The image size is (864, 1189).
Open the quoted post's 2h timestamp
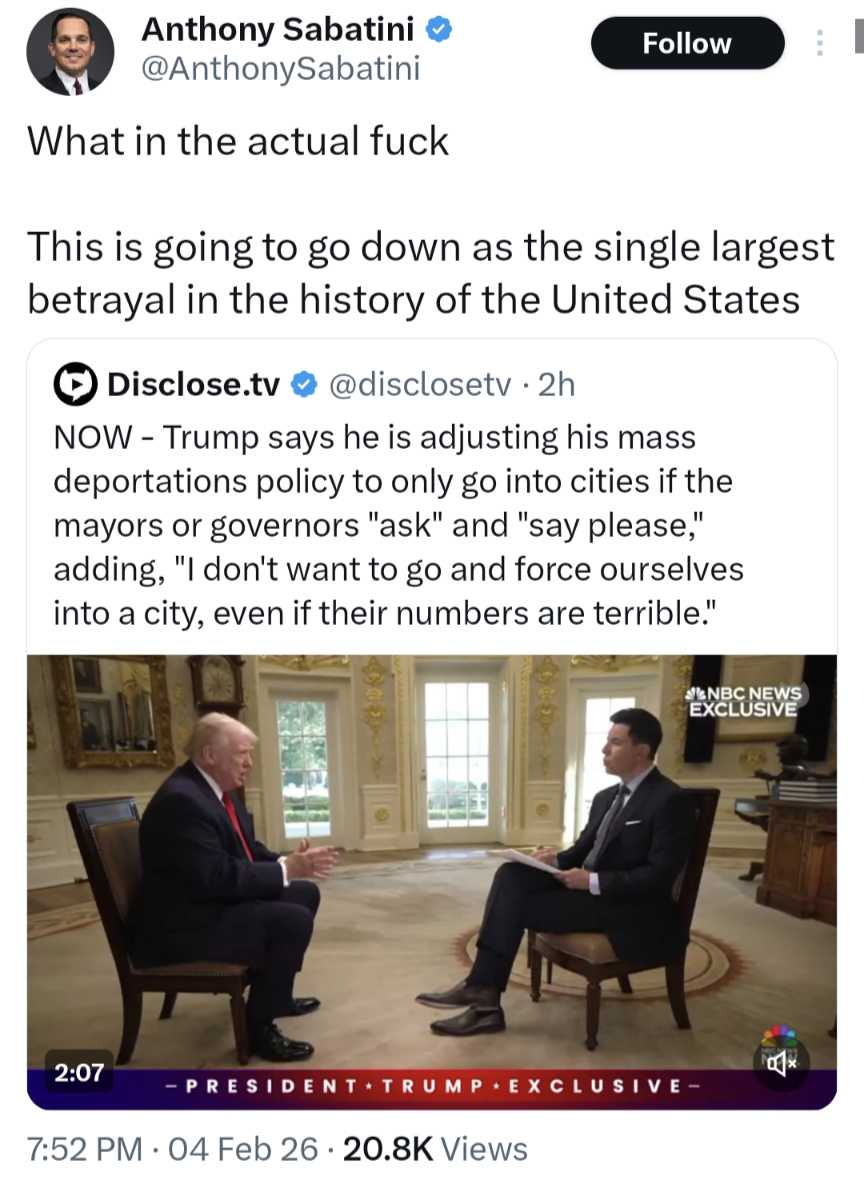(557, 384)
